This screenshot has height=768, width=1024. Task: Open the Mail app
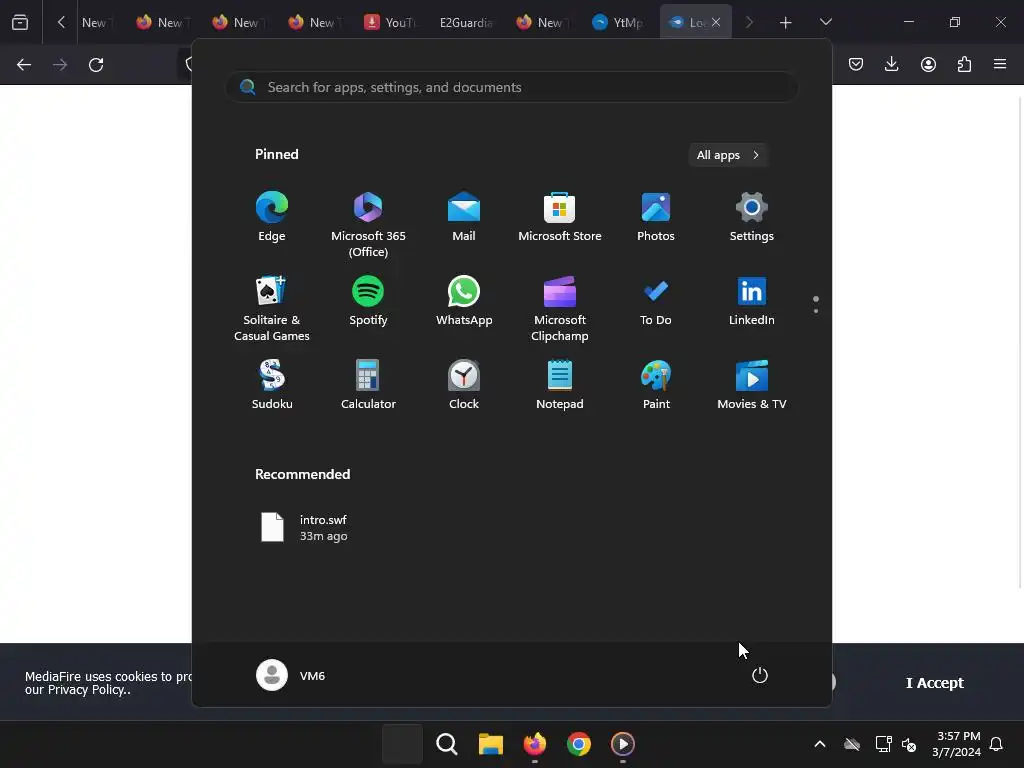(464, 217)
